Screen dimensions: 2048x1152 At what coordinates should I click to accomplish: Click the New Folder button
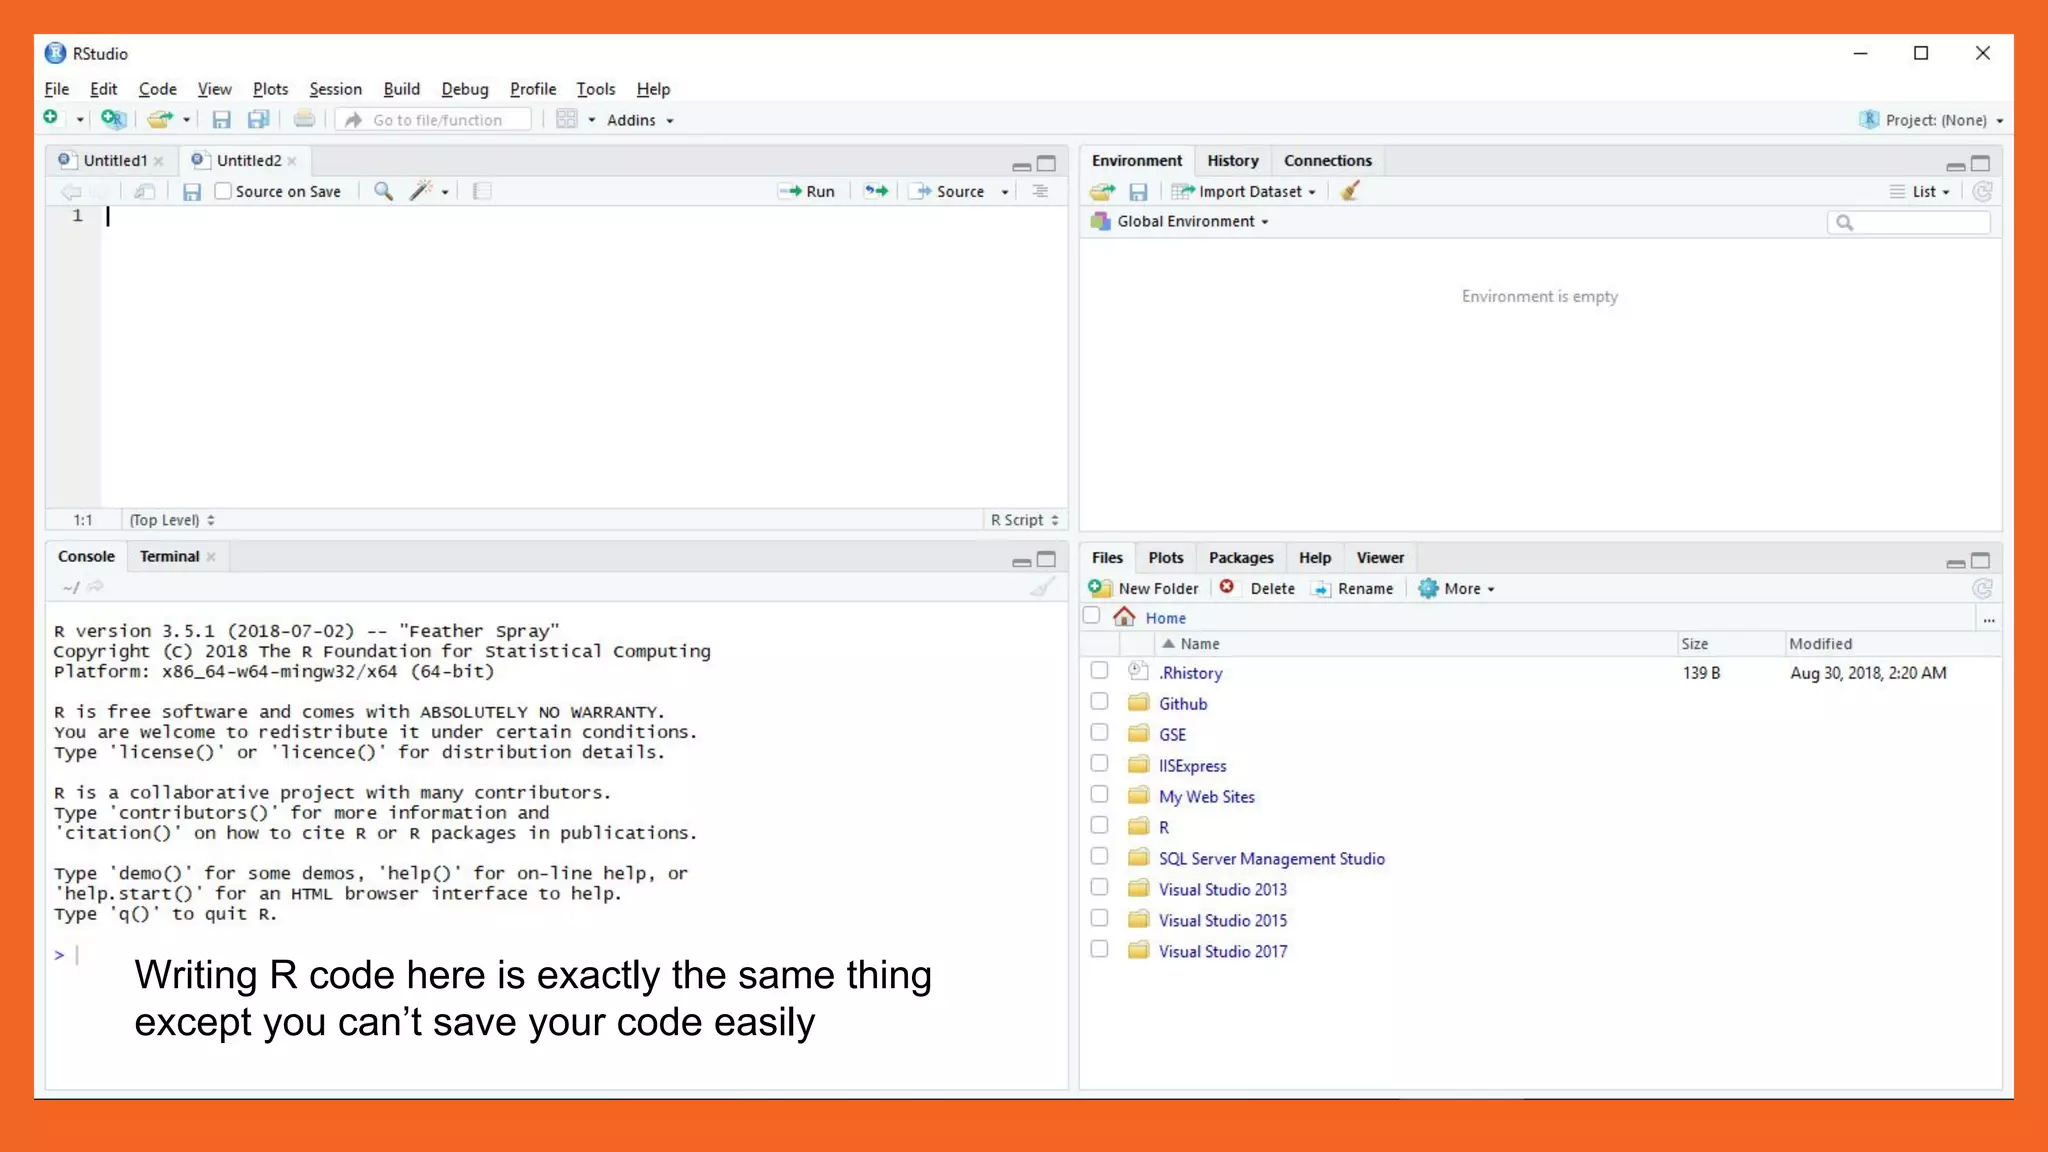[1143, 589]
